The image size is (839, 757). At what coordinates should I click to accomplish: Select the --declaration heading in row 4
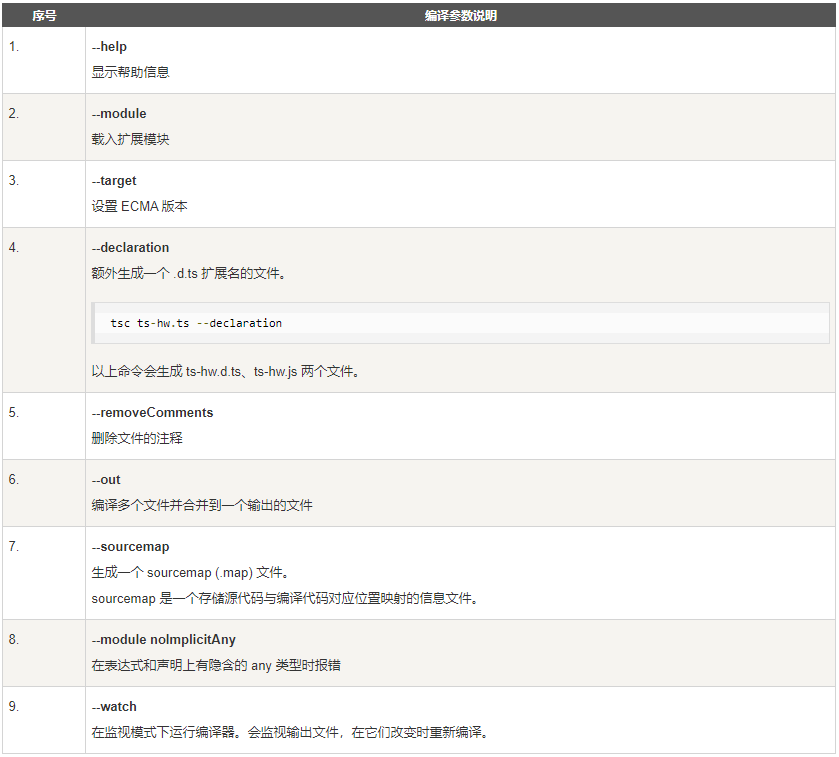(130, 248)
